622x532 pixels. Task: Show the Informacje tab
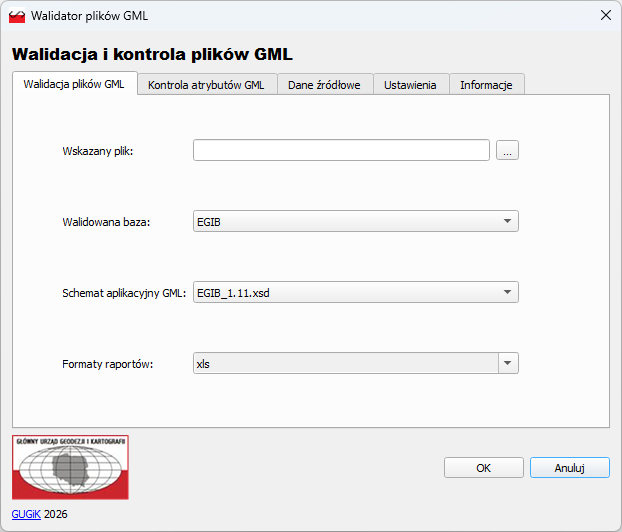(x=486, y=85)
